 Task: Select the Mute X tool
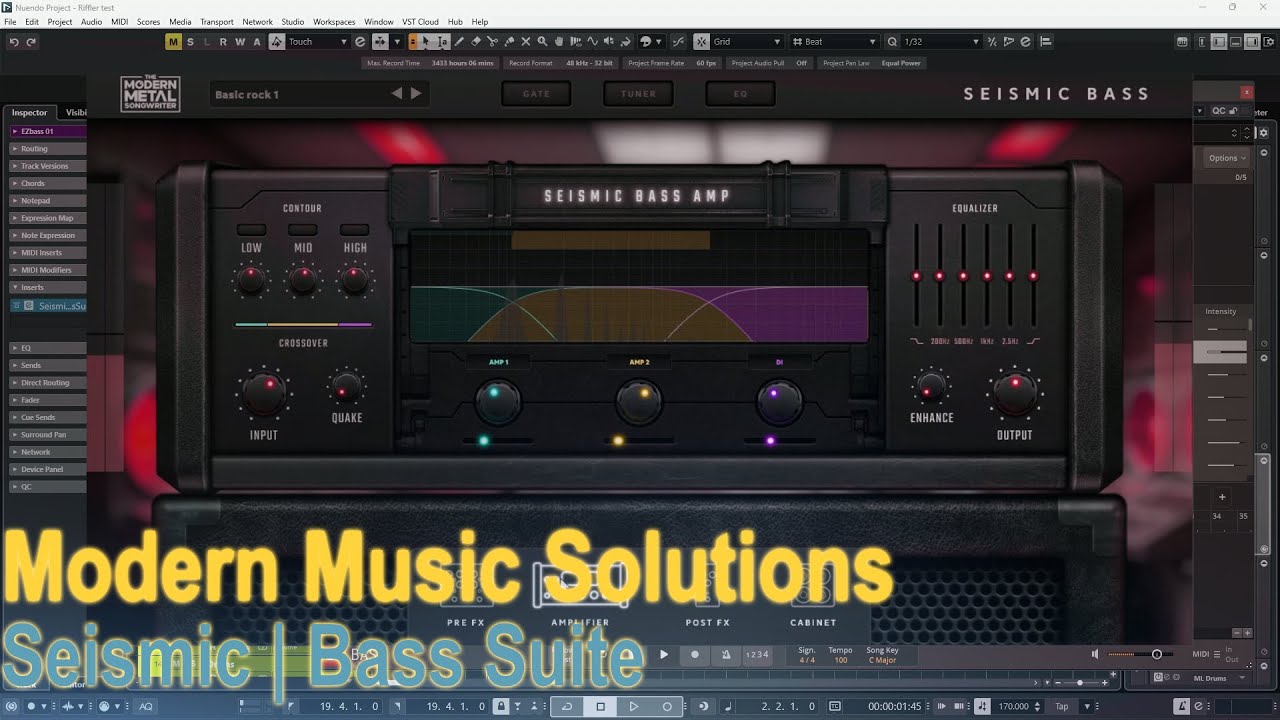[x=526, y=42]
